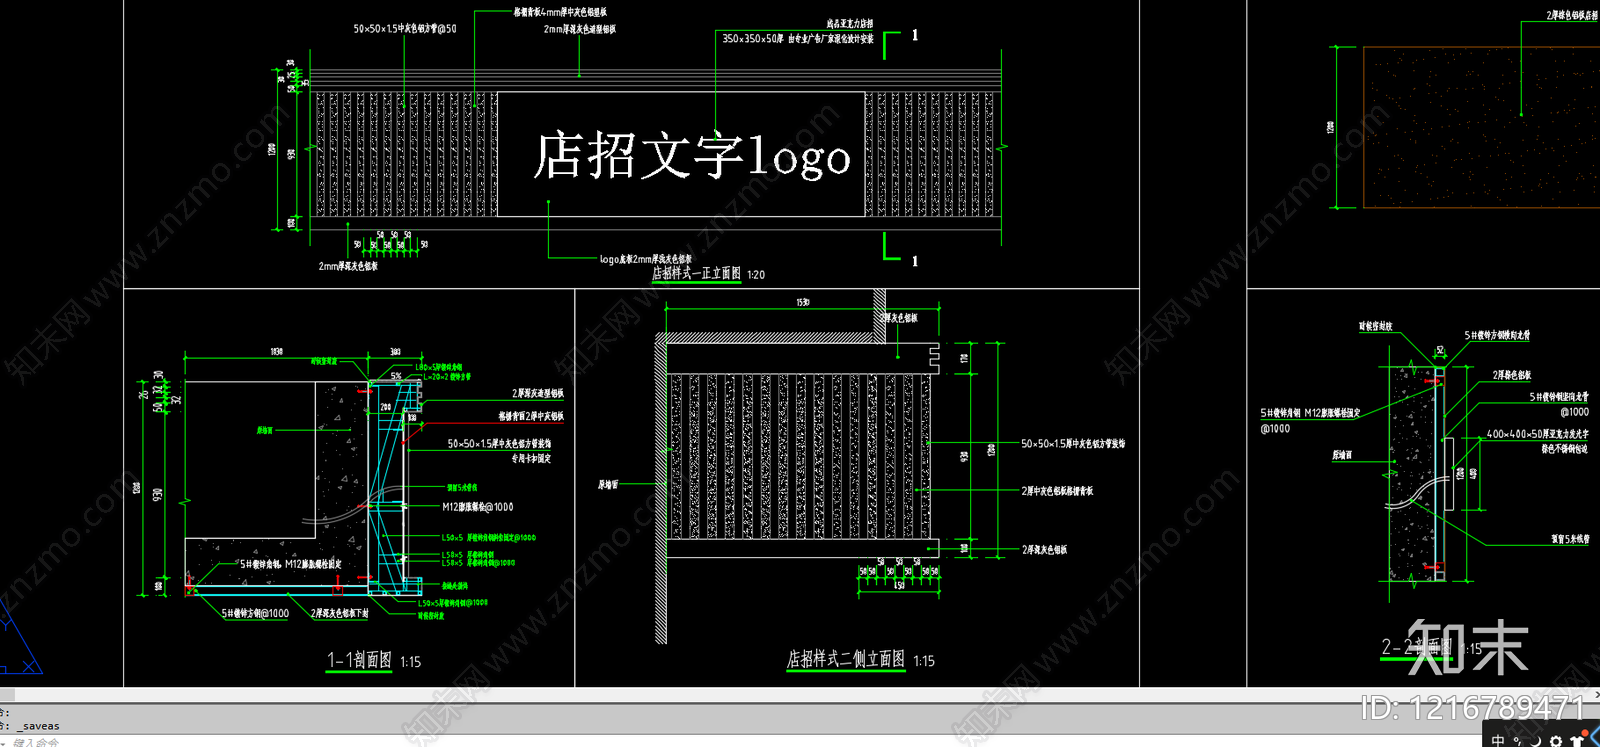Select the 5#镀锌方钢@1000 annotation
This screenshot has height=747, width=1600.
tap(255, 613)
